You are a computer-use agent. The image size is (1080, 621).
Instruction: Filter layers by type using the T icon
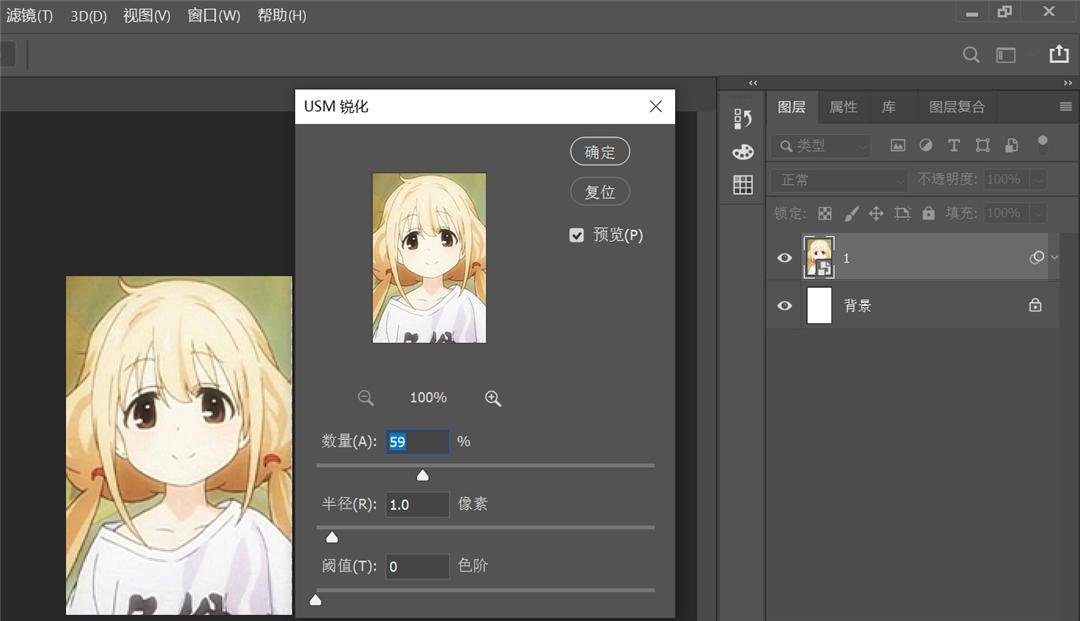coord(954,145)
